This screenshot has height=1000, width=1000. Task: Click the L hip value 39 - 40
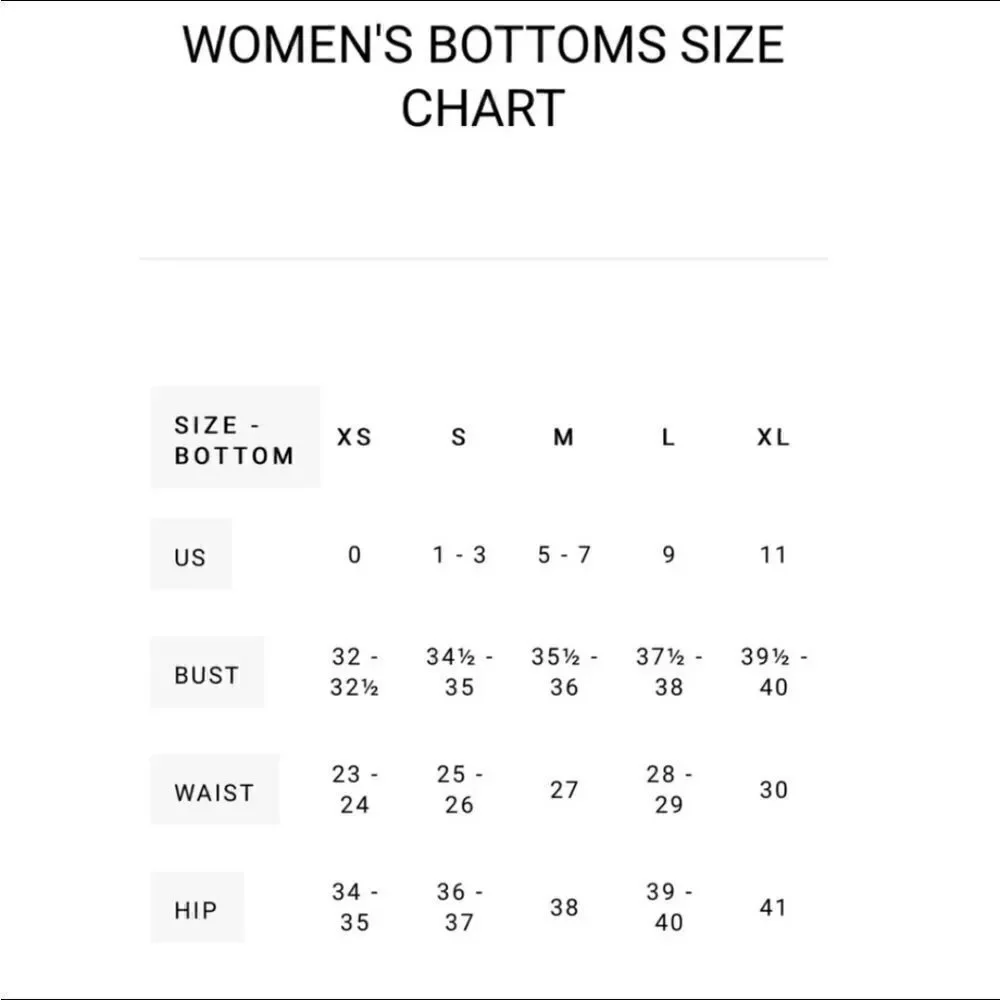pos(669,907)
